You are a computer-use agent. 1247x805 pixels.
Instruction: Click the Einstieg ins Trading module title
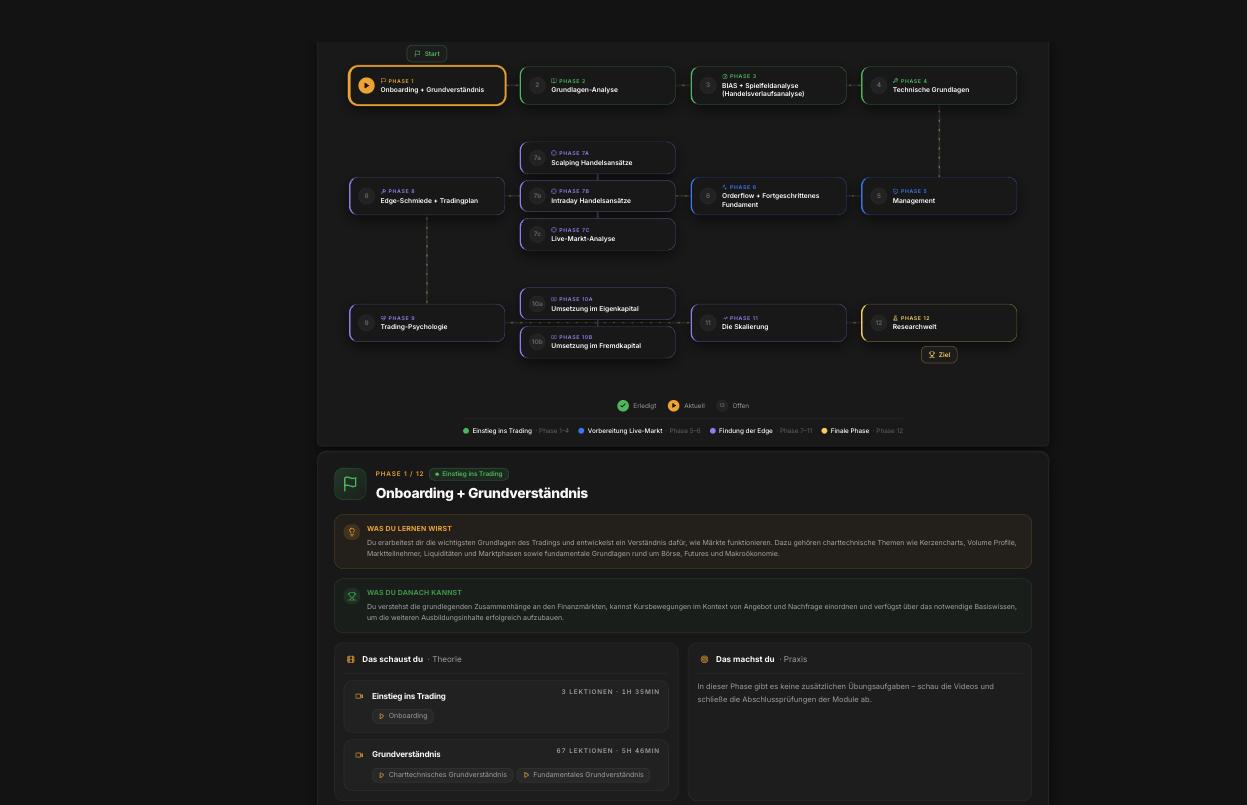[409, 696]
